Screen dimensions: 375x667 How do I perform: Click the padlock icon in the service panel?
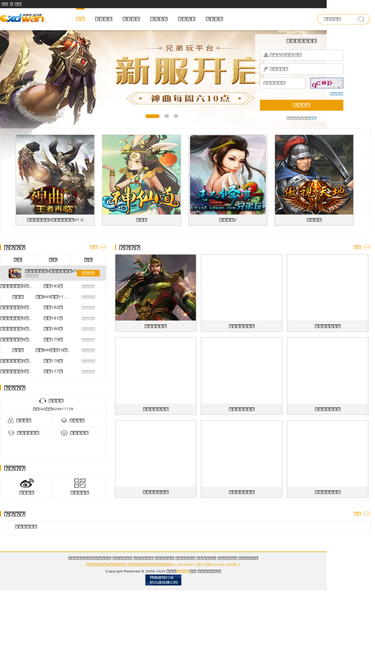(11, 420)
